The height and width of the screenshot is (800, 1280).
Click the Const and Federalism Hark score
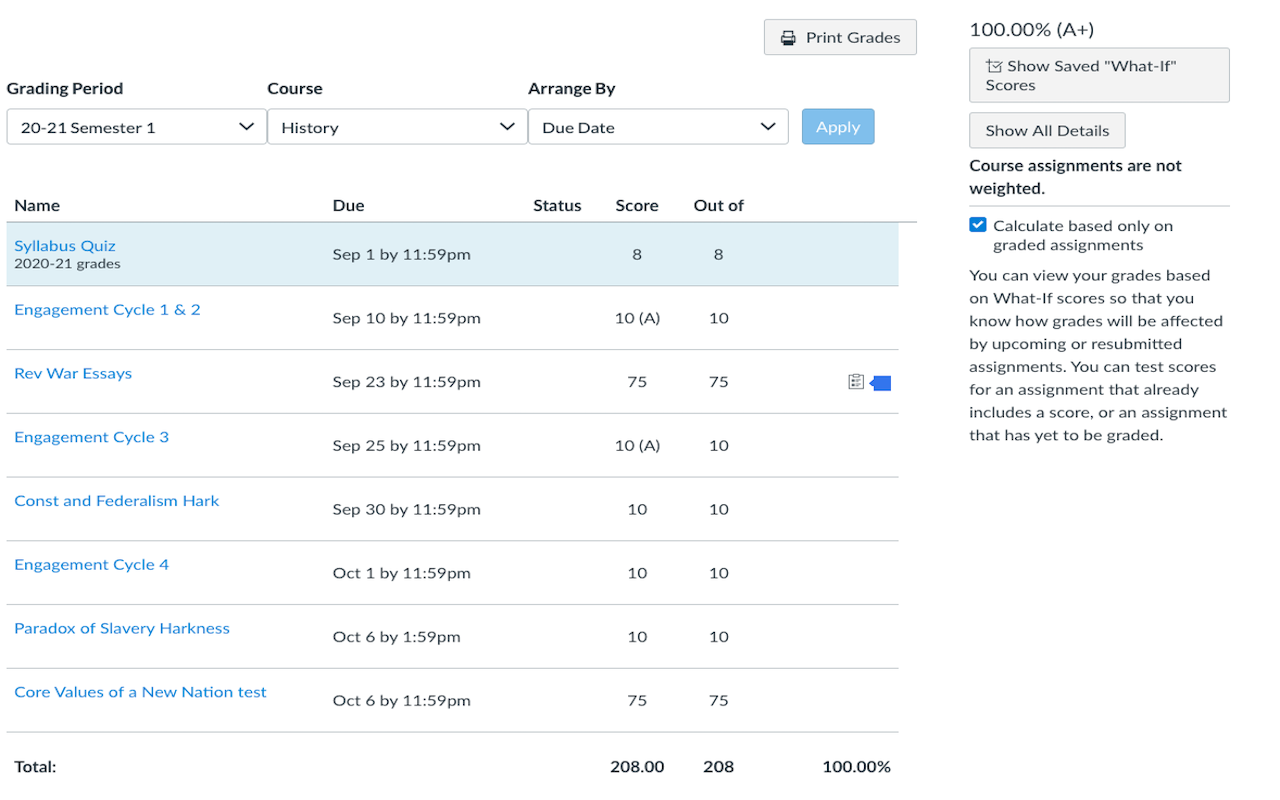[637, 510]
